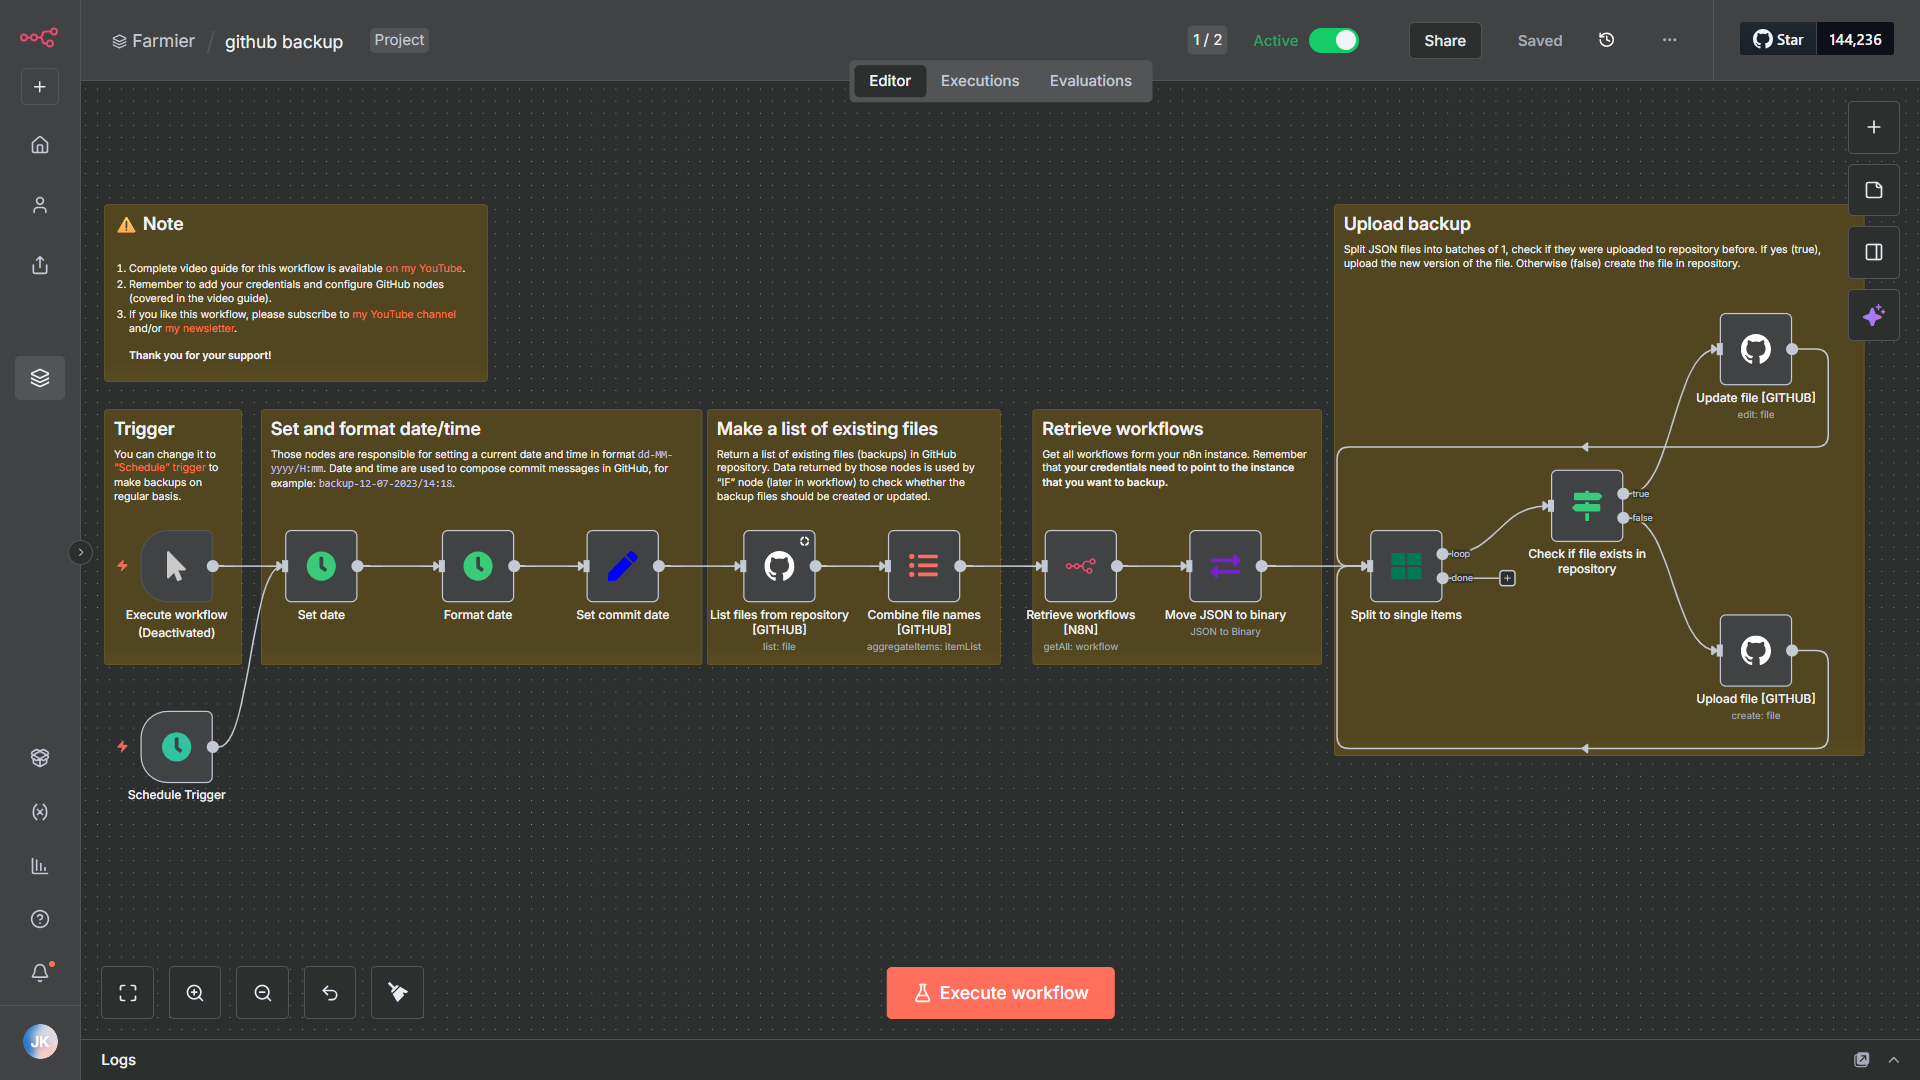Switch to the Evaluations tab
Image resolution: width=1920 pixels, height=1080 pixels.
1090,81
